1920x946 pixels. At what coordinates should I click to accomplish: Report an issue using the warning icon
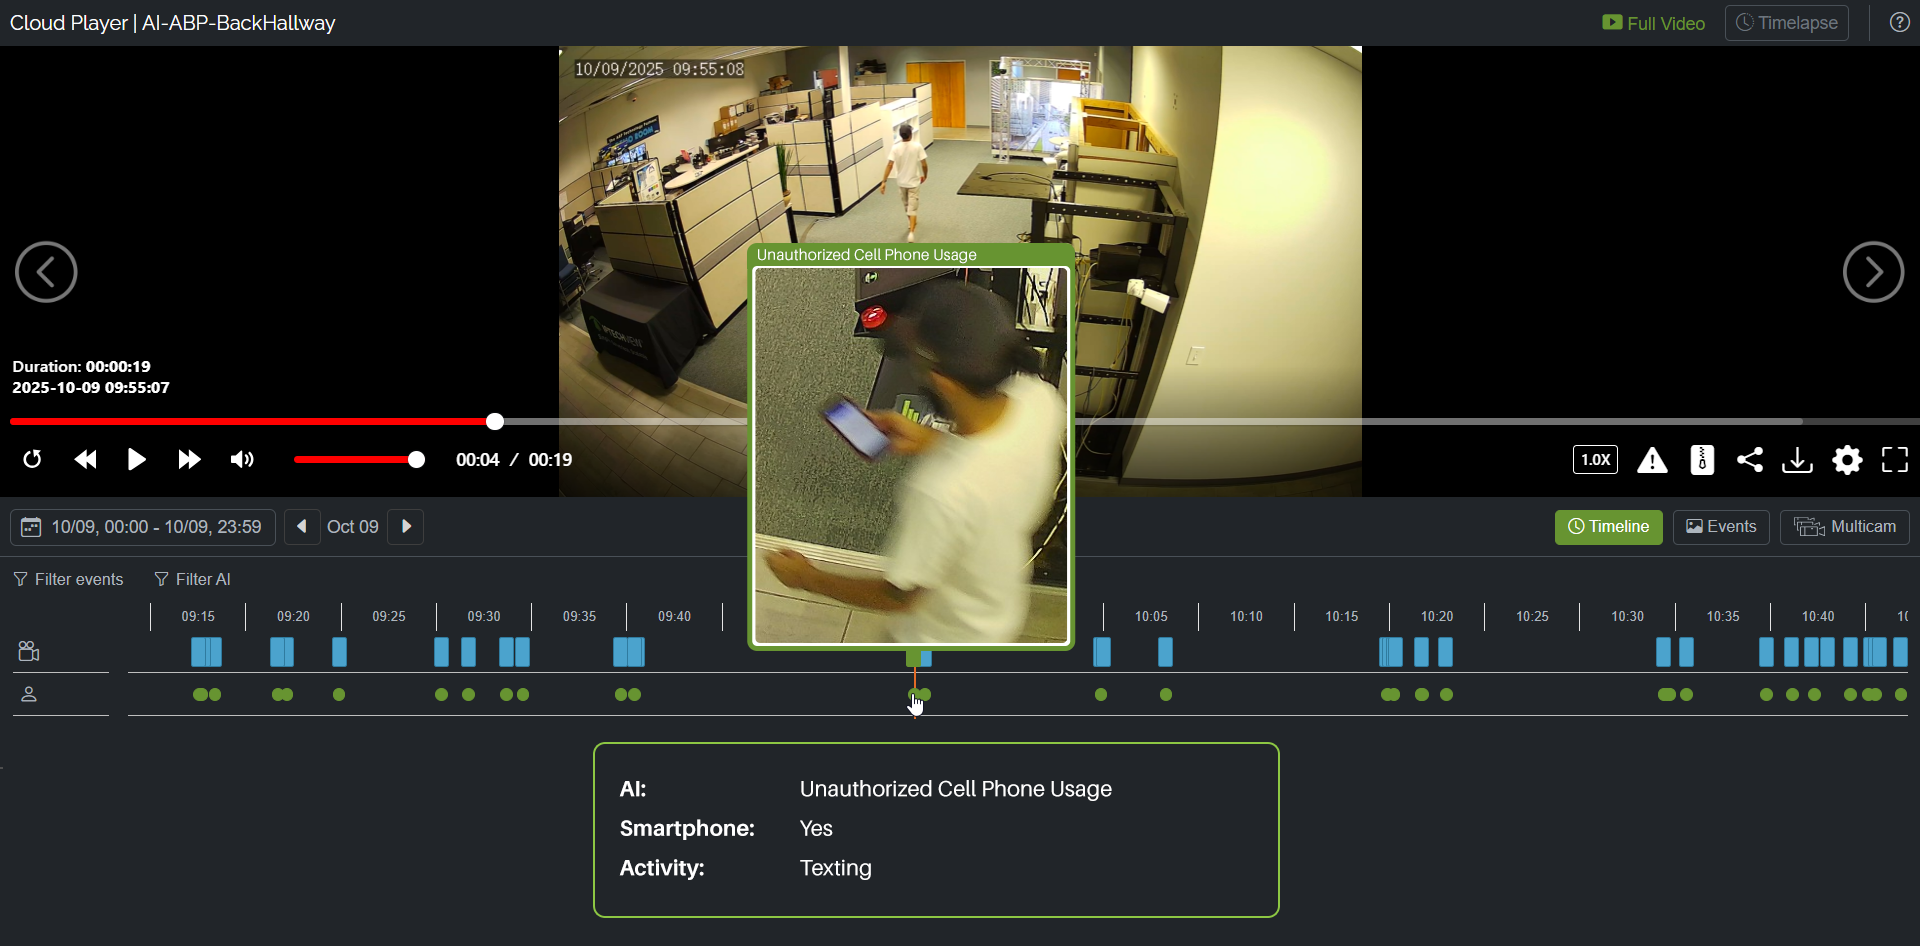(x=1653, y=460)
